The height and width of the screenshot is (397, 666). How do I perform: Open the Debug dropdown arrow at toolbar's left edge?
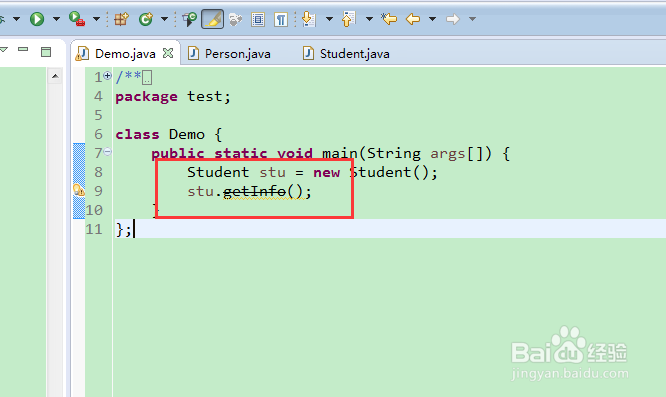17,19
